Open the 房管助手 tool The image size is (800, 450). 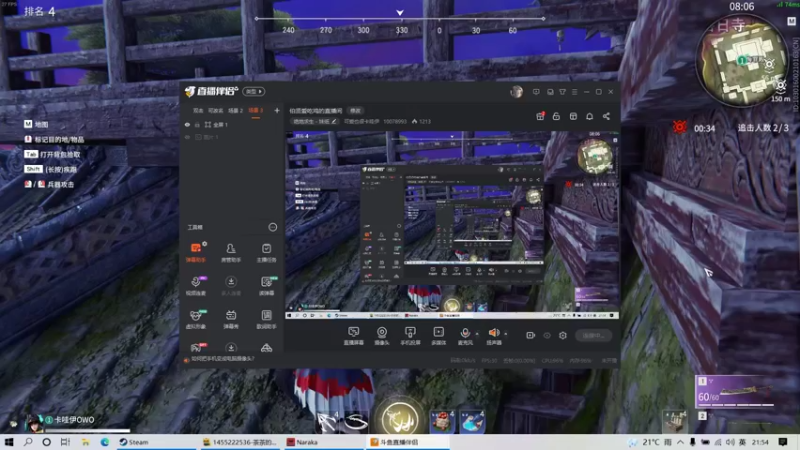click(231, 253)
